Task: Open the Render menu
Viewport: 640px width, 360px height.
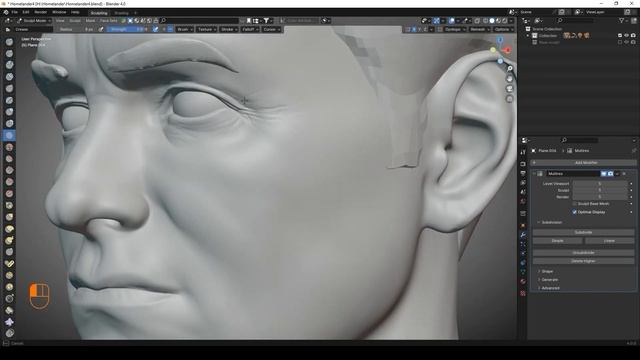Action: 40,12
